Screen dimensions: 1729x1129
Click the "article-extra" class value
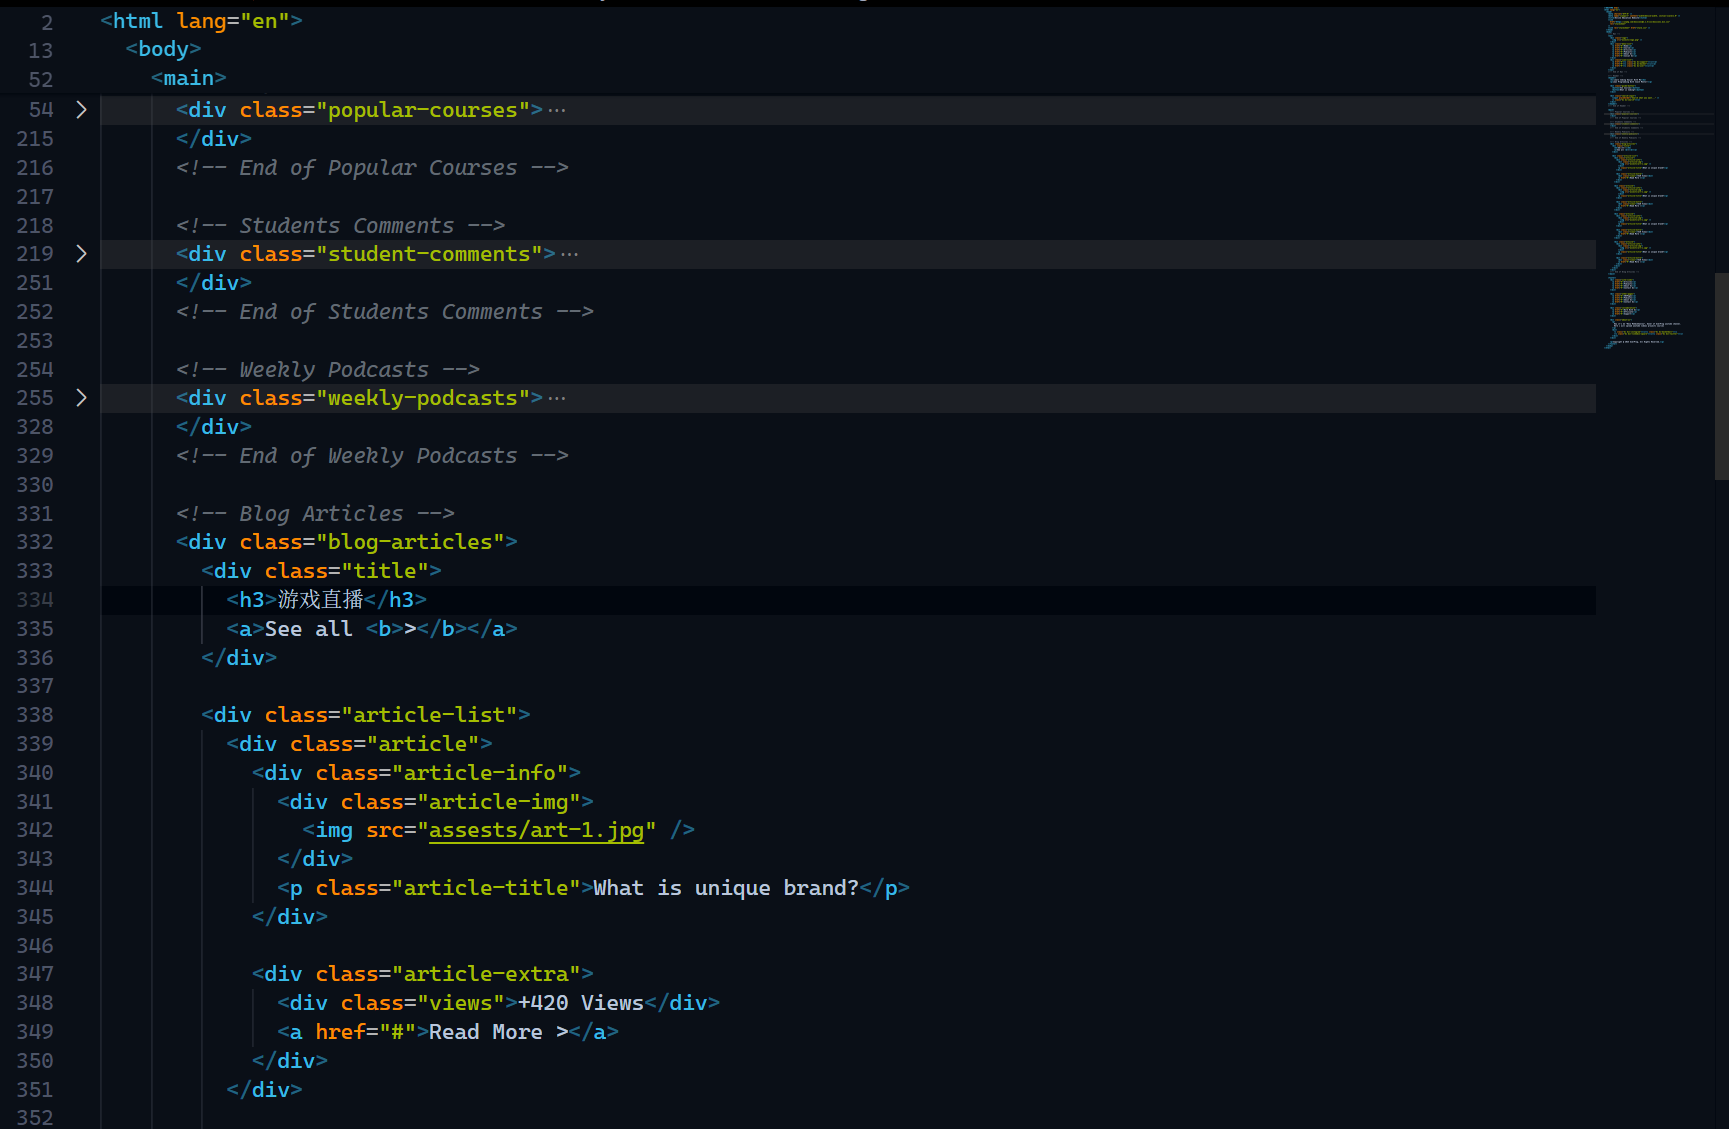click(486, 974)
